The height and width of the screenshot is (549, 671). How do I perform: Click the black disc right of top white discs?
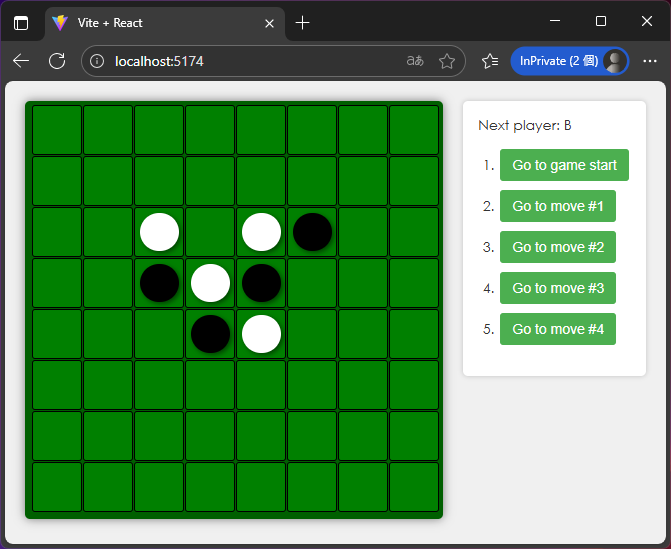[x=313, y=232]
